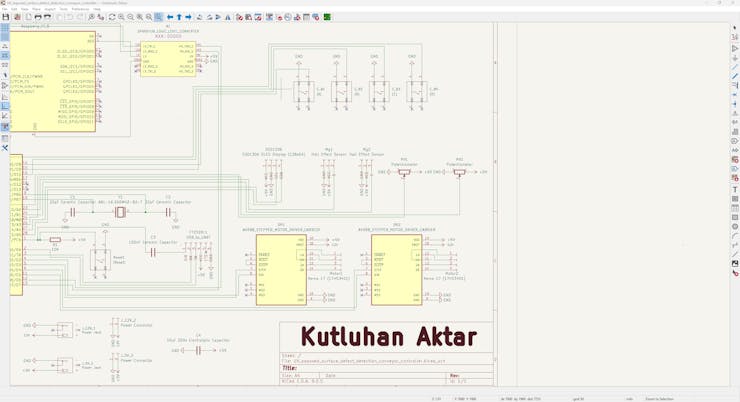Open the Find tool (magnifier with binoculars)
The height and width of the screenshot is (402, 740).
tap(91, 17)
